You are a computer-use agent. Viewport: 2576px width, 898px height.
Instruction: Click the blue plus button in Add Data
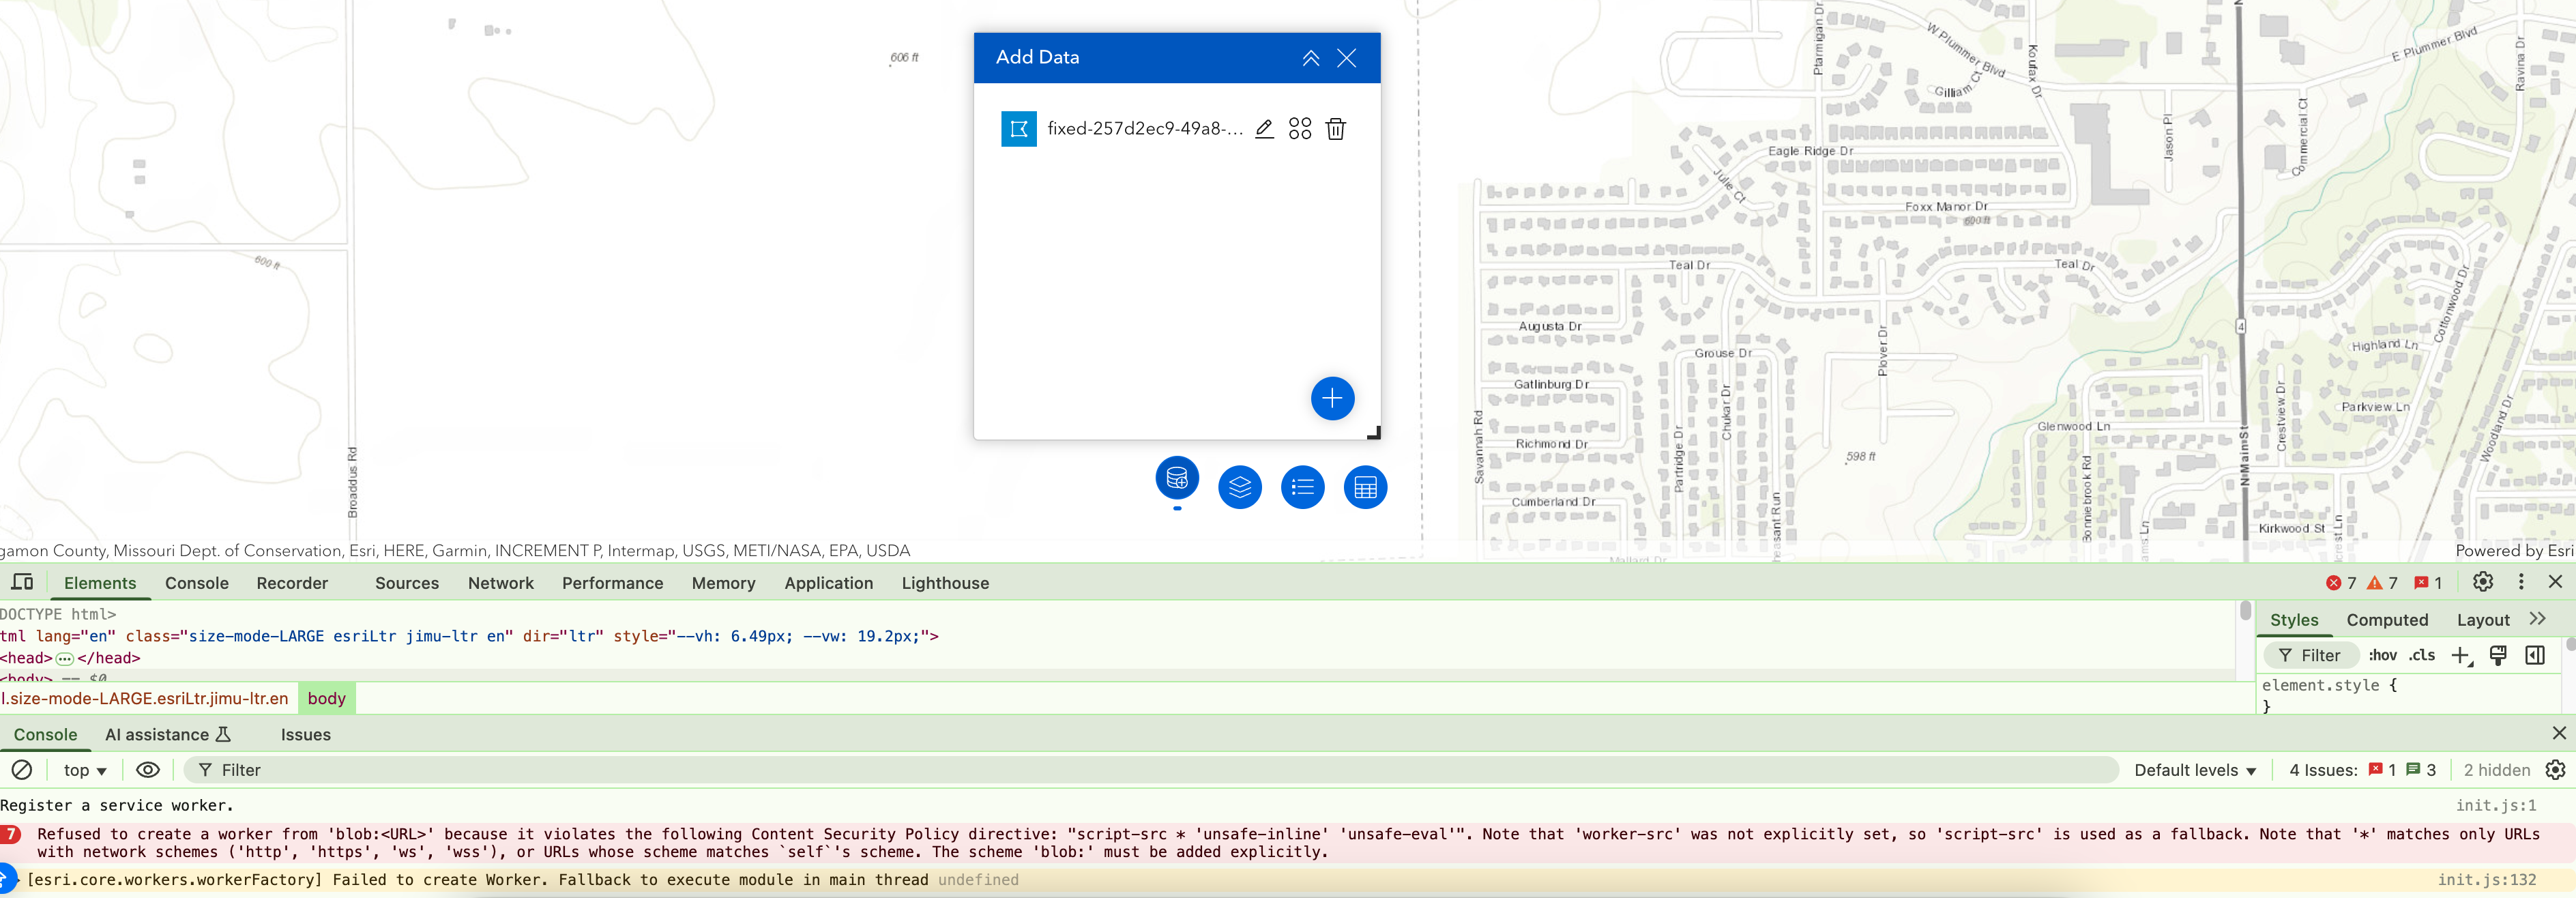[x=1331, y=398]
